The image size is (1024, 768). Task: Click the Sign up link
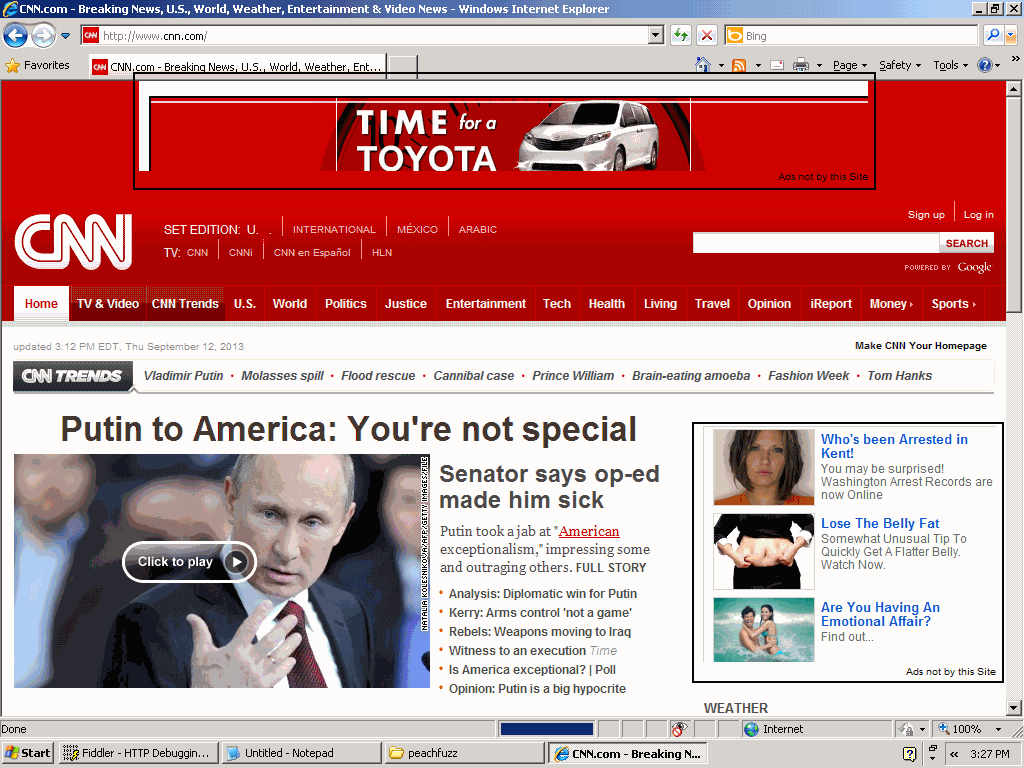pyautogui.click(x=926, y=215)
